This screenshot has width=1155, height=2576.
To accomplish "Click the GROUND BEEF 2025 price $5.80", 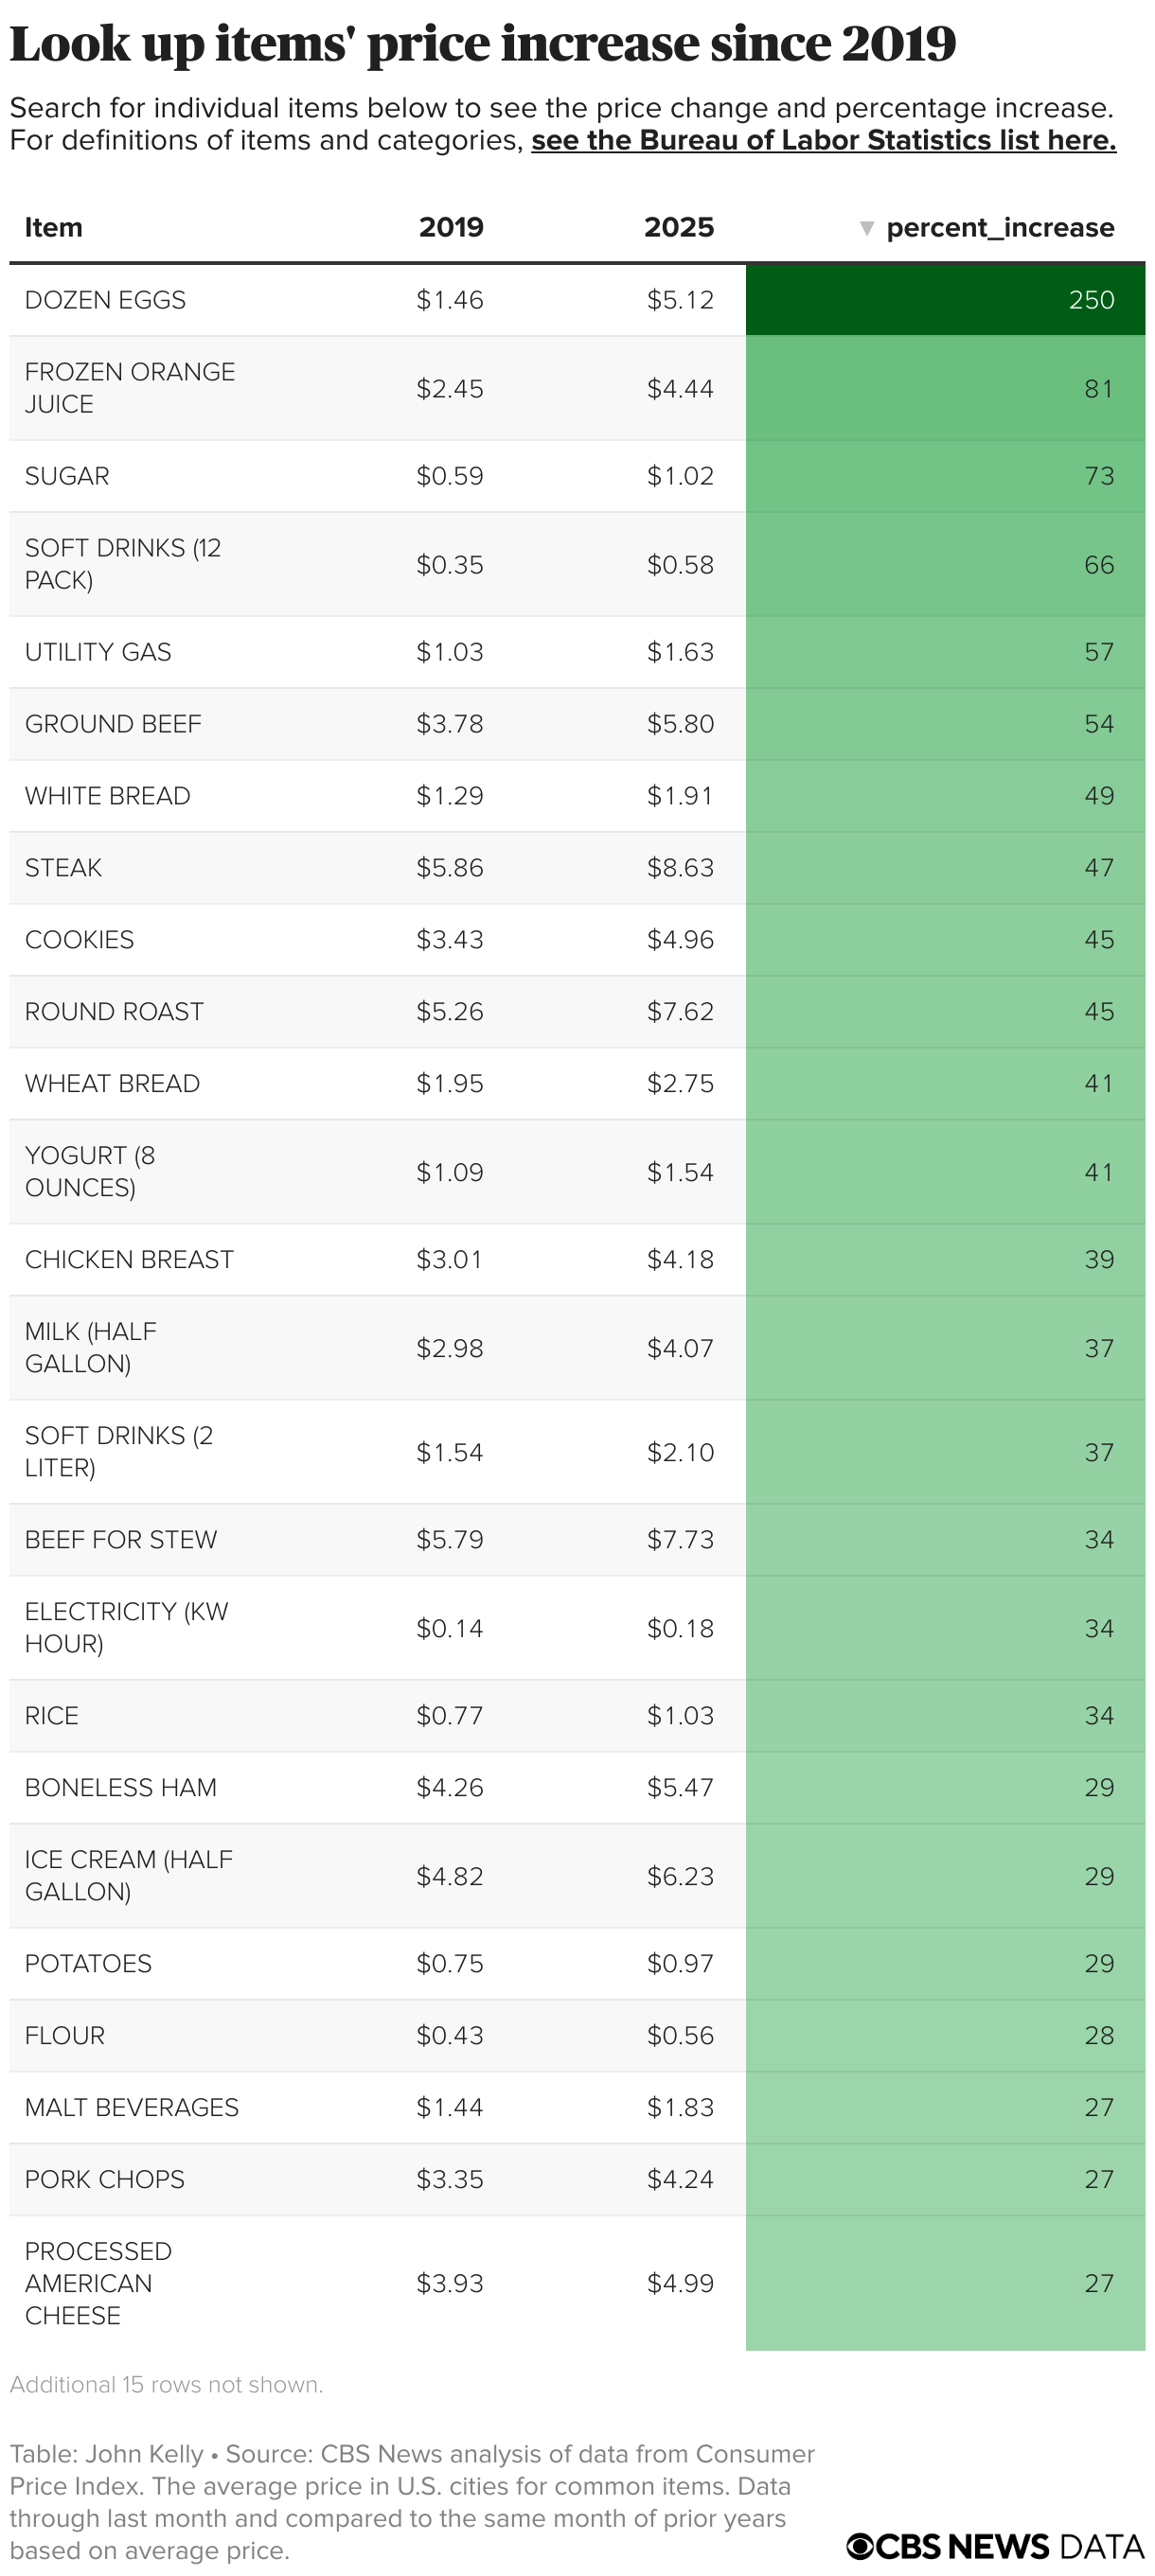I will click(680, 724).
